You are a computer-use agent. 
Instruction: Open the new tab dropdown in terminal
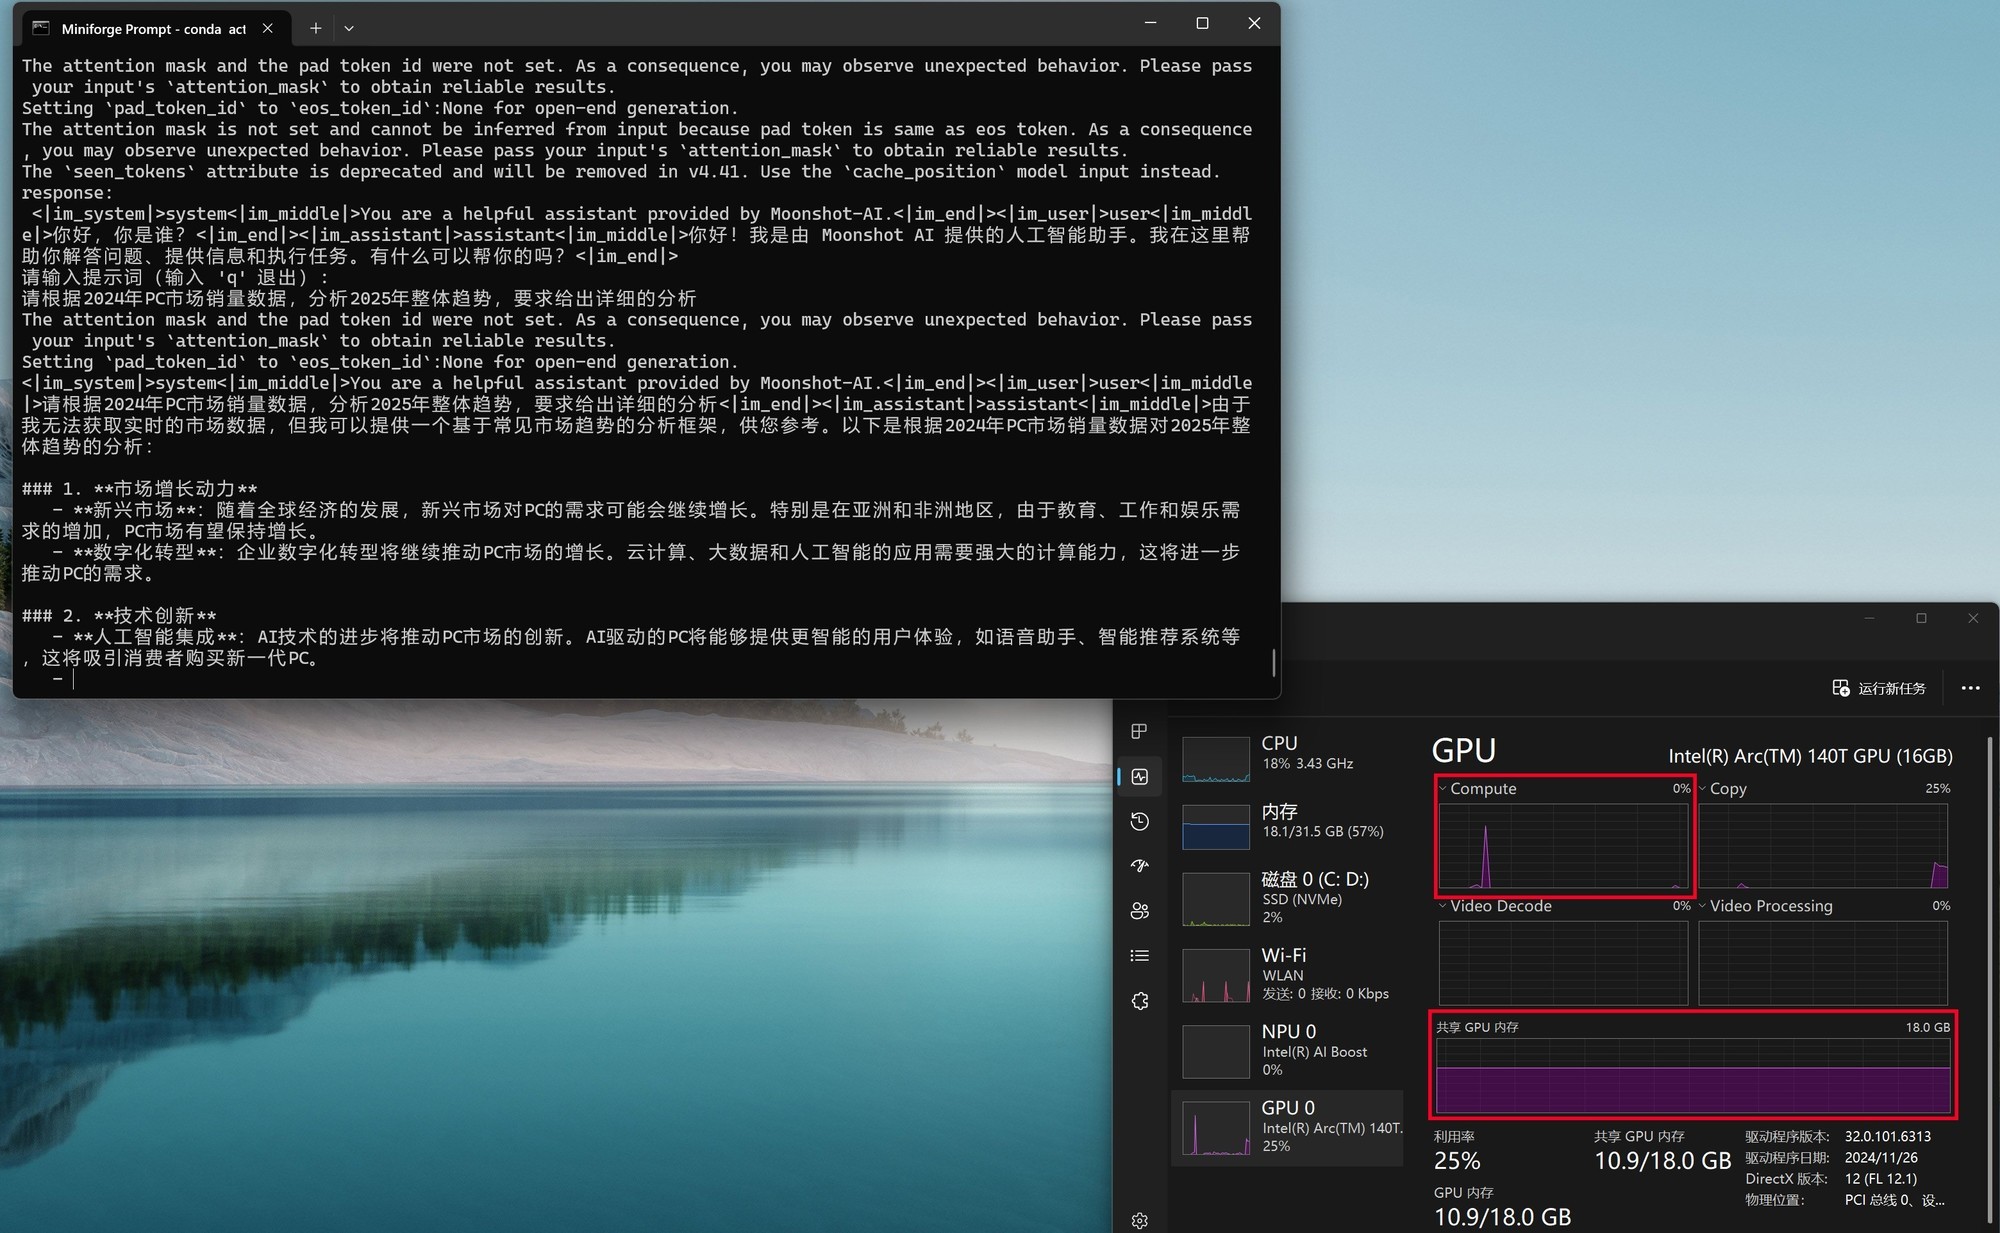click(348, 28)
